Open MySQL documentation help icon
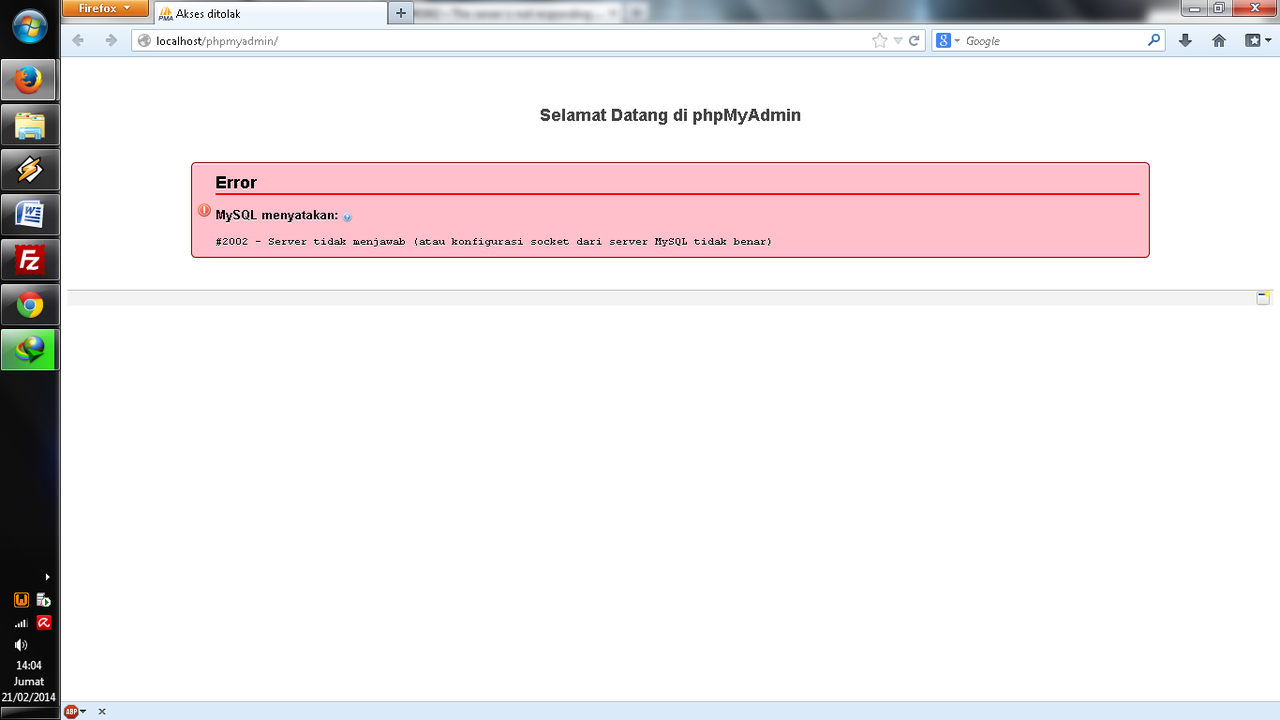Viewport: 1280px width, 720px height. pos(347,217)
